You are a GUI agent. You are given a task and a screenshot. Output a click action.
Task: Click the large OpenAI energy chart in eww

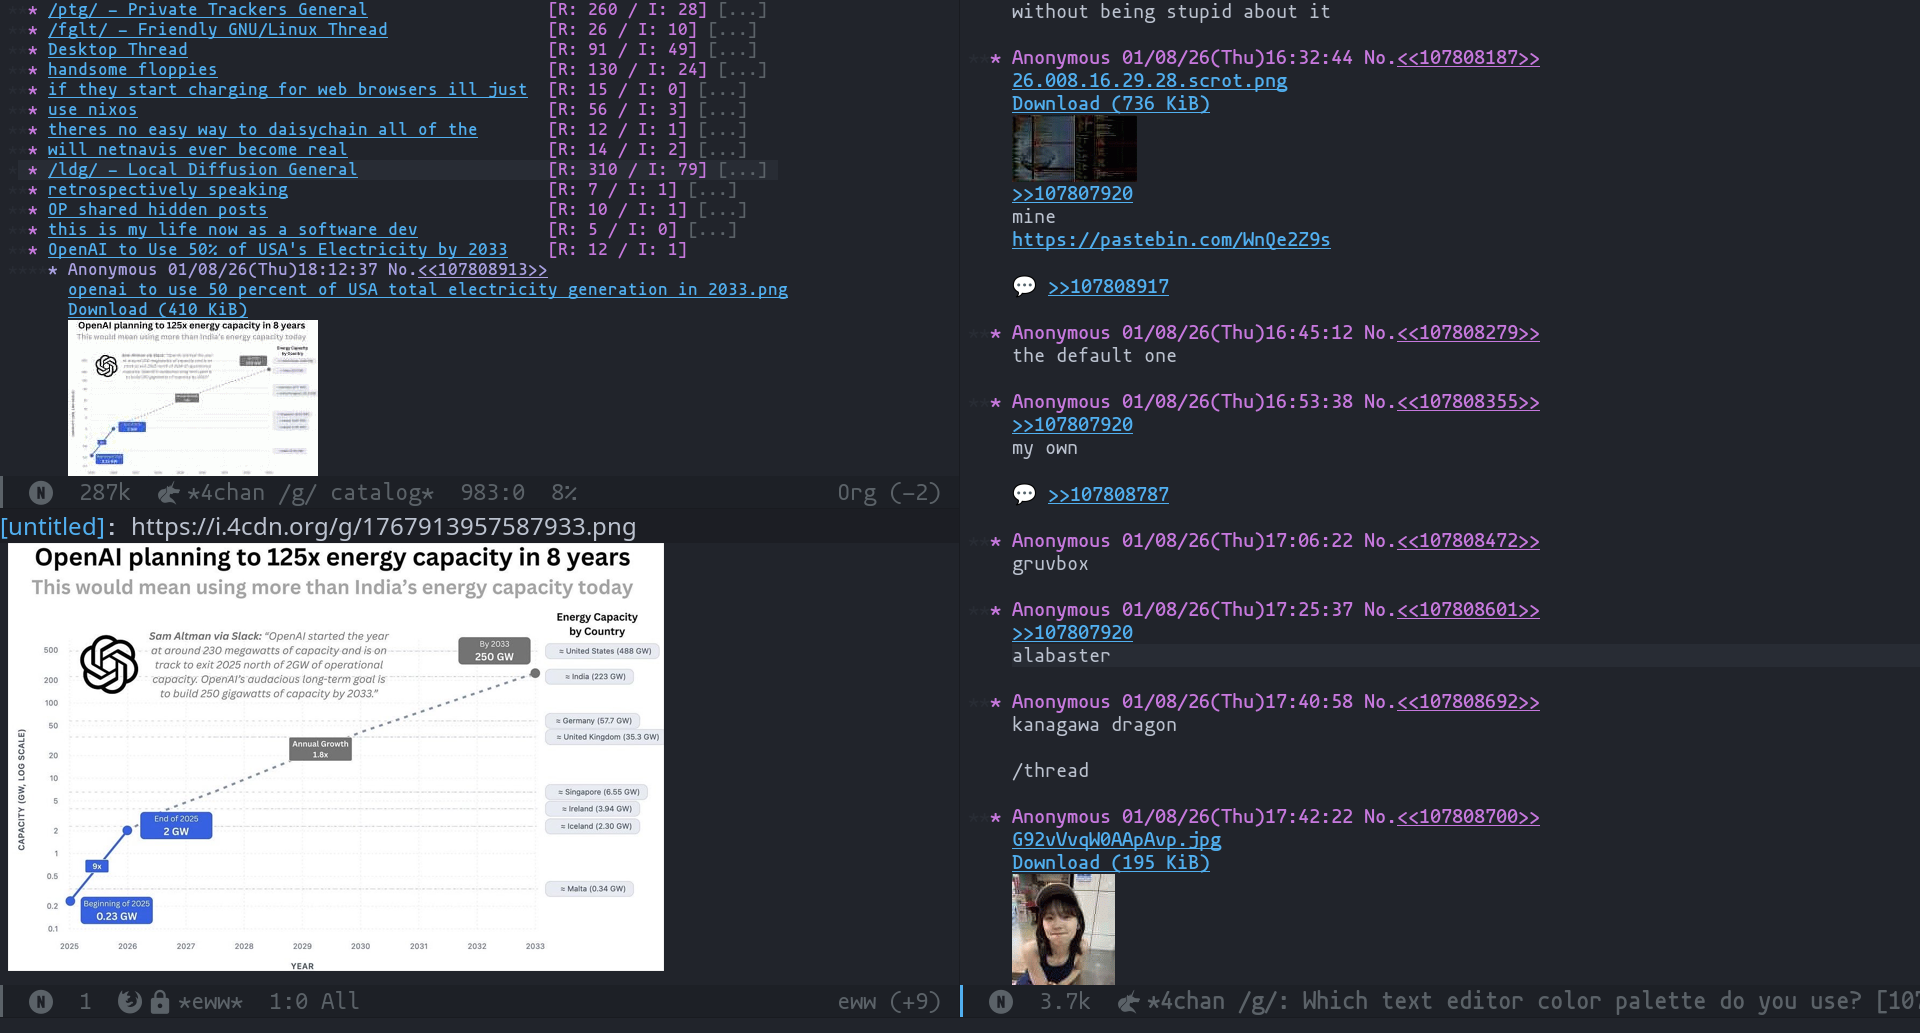pos(336,757)
